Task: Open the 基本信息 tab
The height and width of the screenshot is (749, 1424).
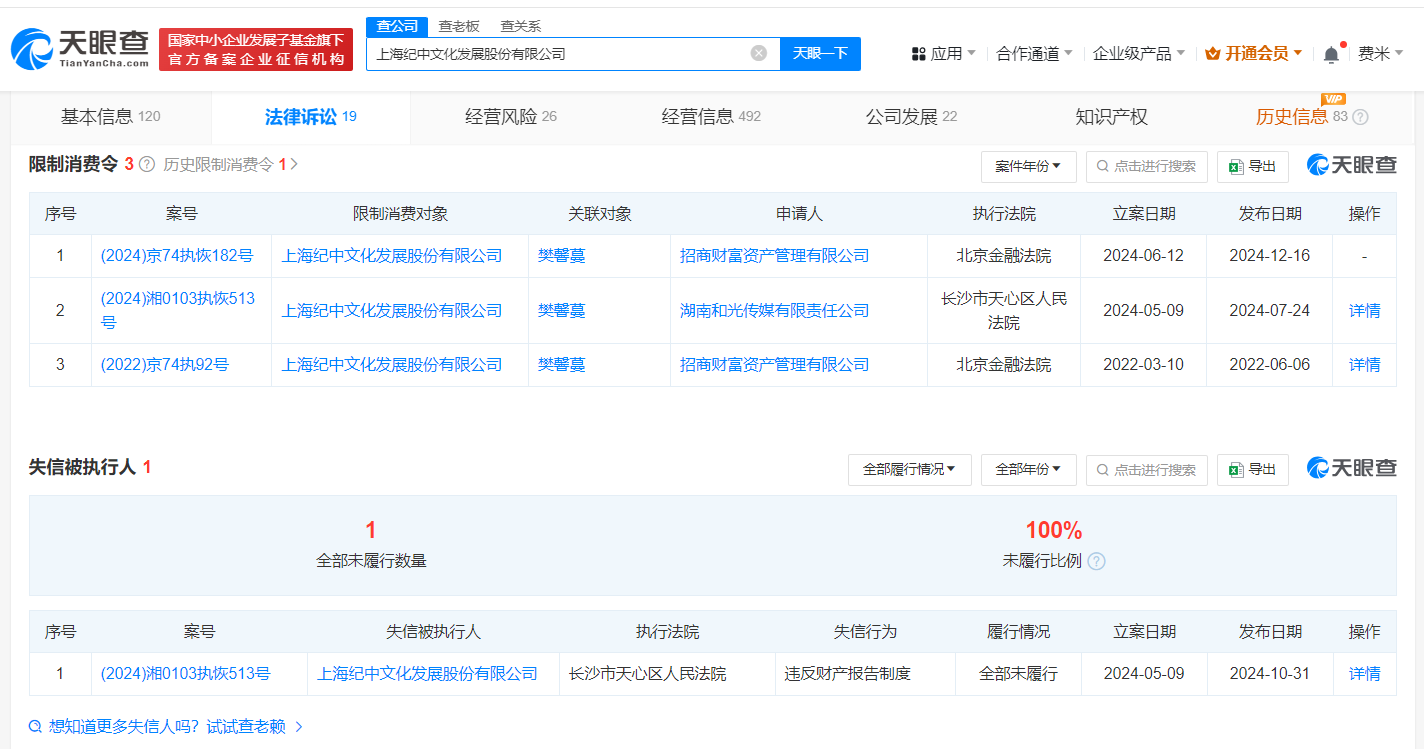Action: 111,117
